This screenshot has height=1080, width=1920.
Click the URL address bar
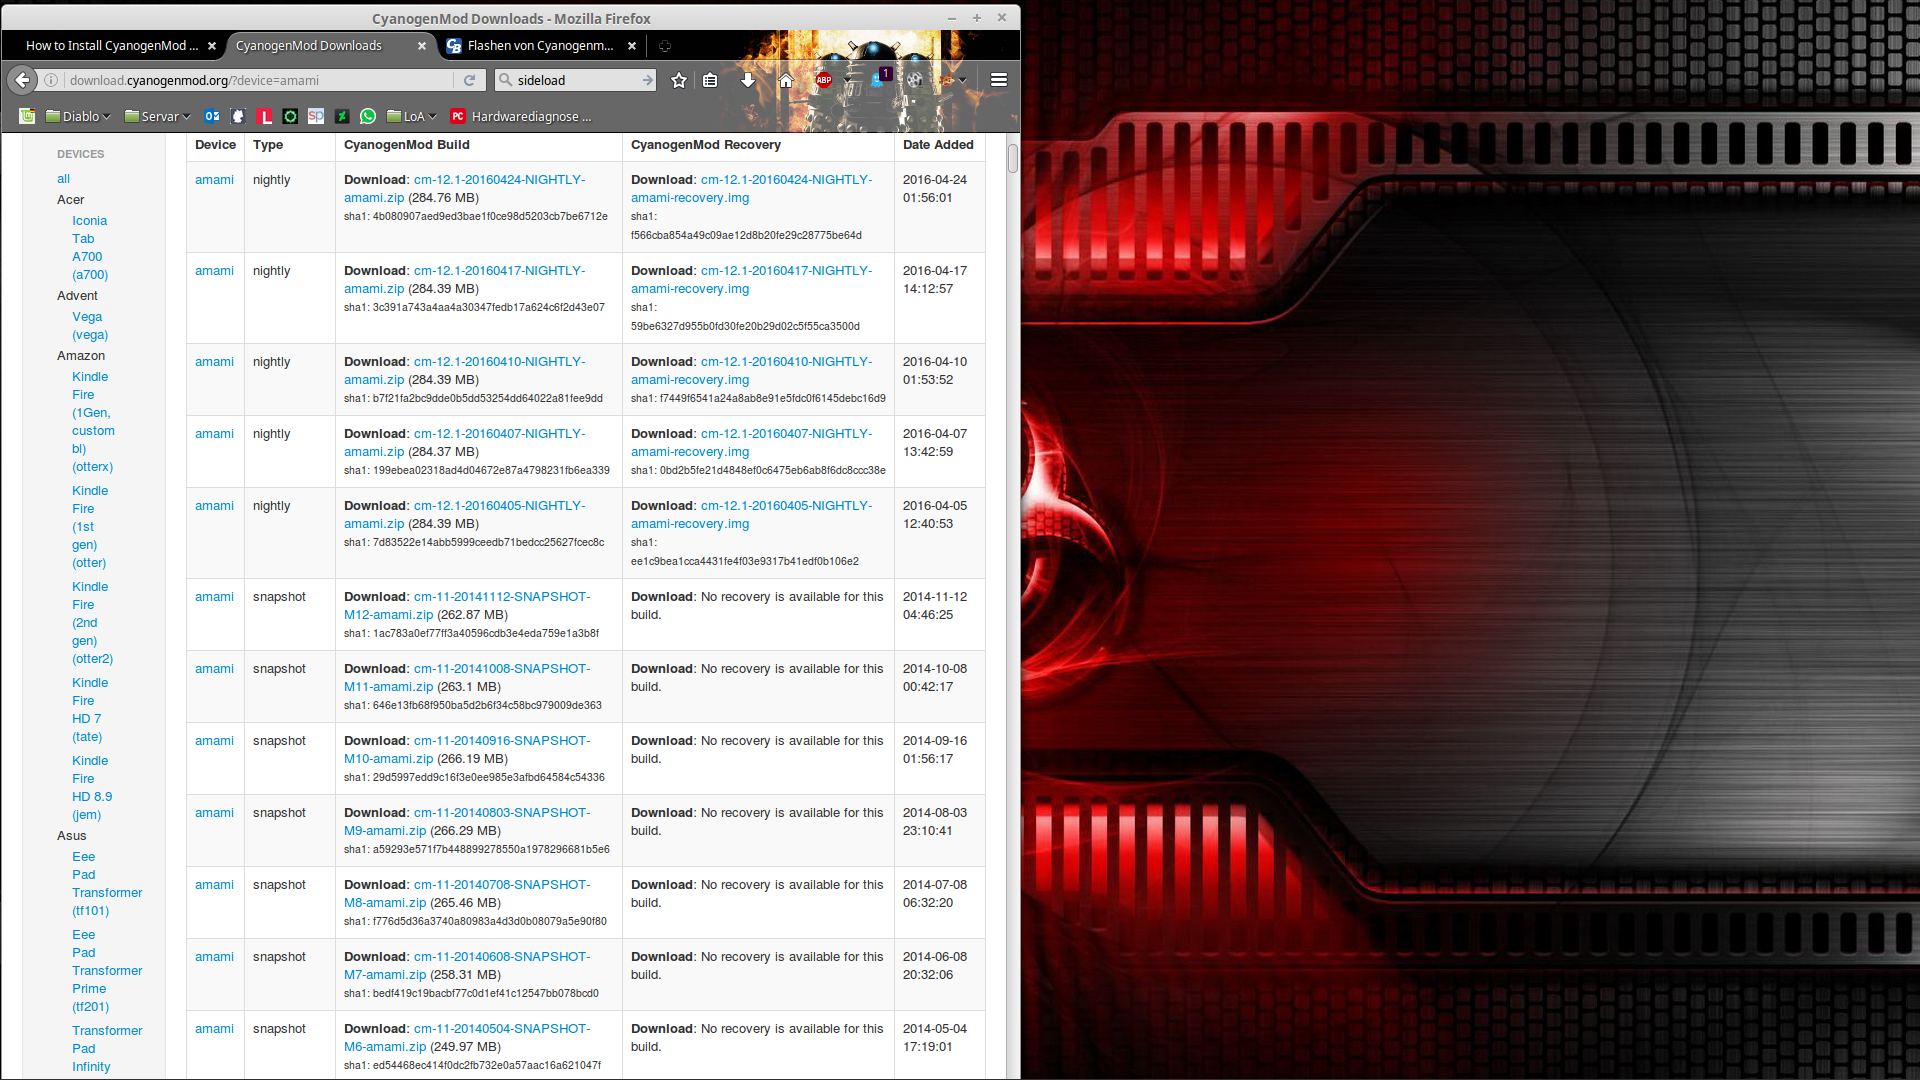(x=258, y=80)
